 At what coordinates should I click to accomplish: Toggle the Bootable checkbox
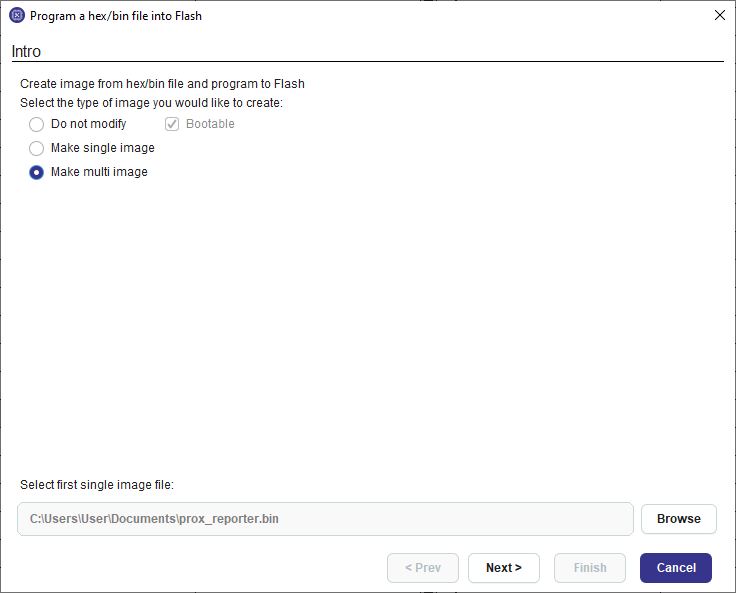(172, 124)
